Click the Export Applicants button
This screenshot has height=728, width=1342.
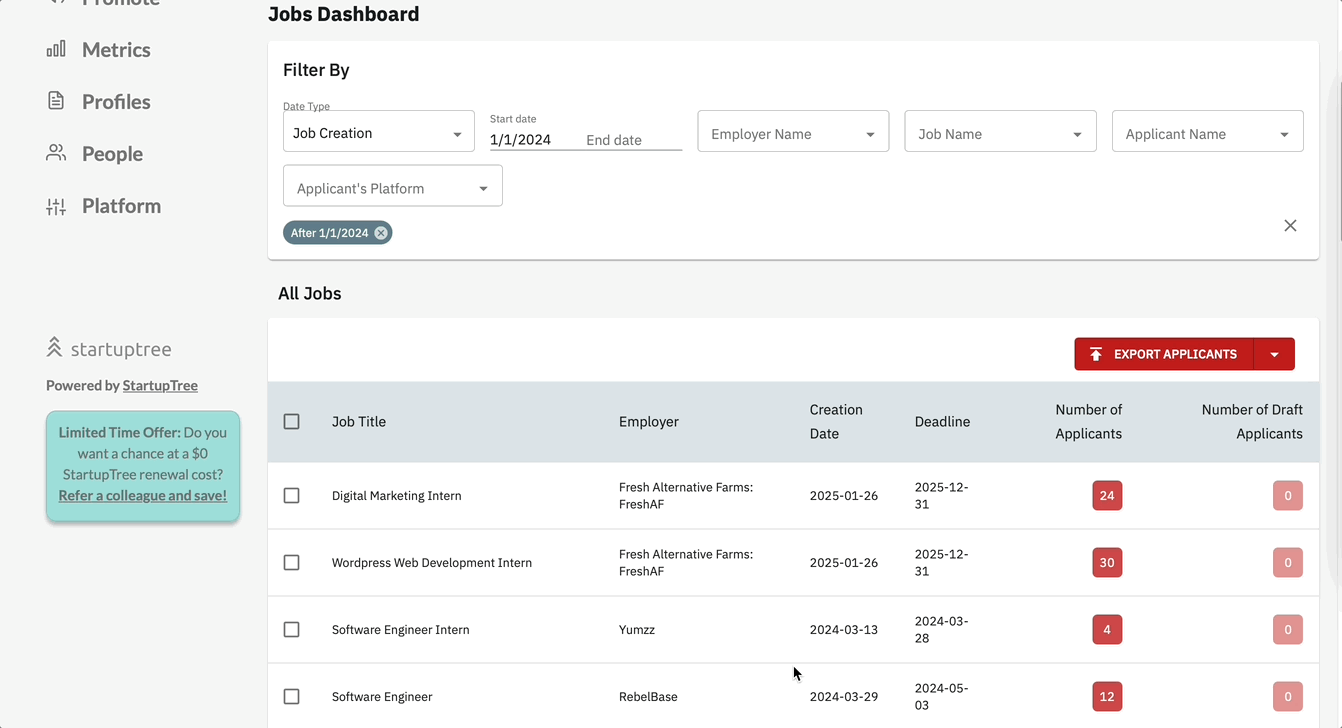point(1164,354)
